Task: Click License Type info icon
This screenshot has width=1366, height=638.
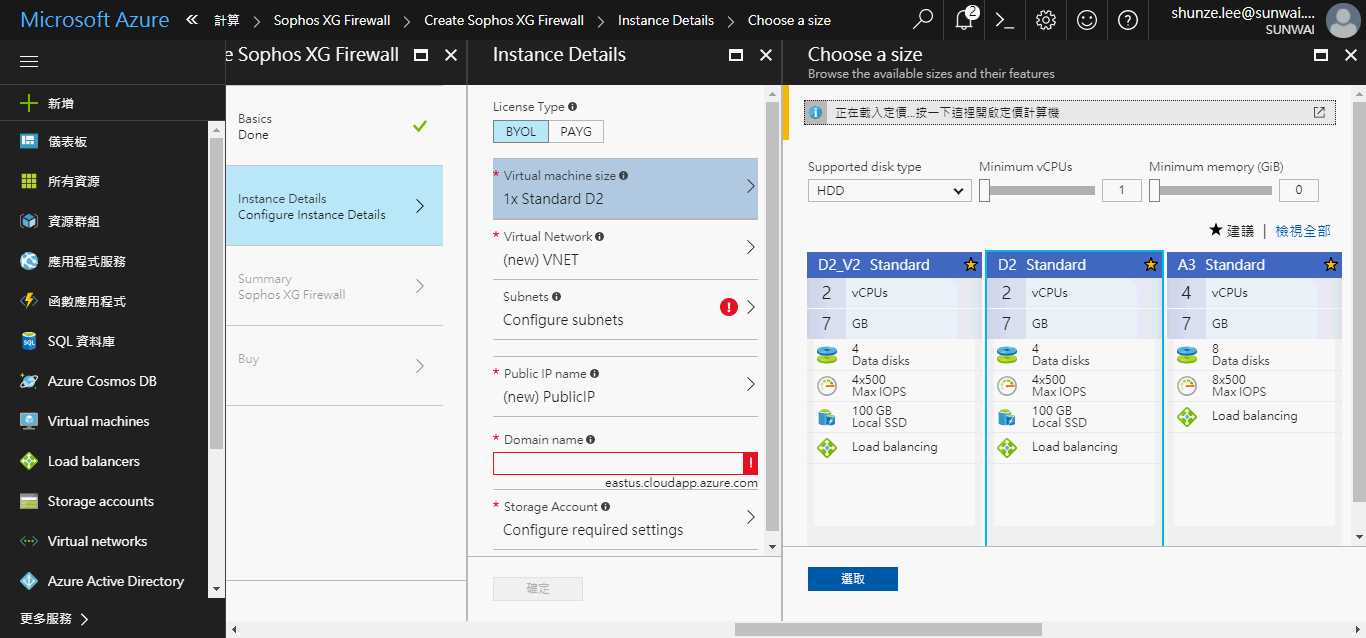Action: (x=573, y=106)
